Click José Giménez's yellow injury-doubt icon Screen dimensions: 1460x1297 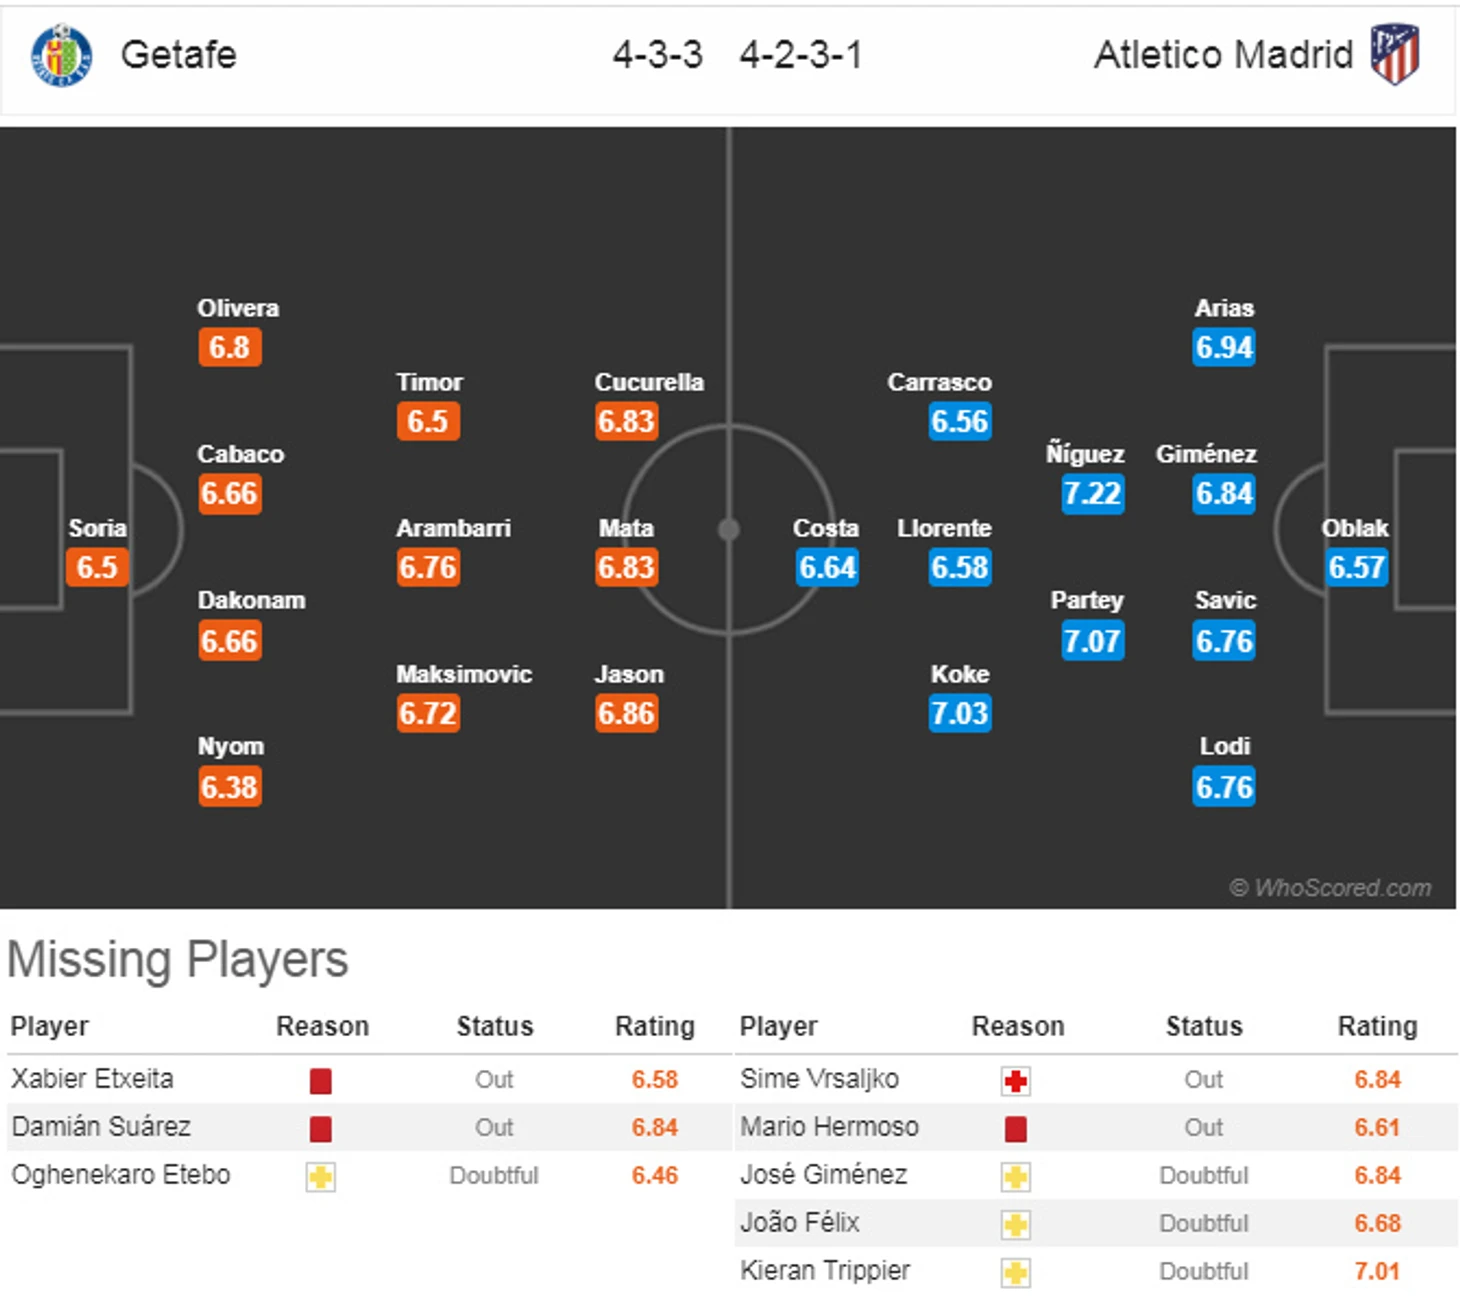pyautogui.click(x=1015, y=1177)
